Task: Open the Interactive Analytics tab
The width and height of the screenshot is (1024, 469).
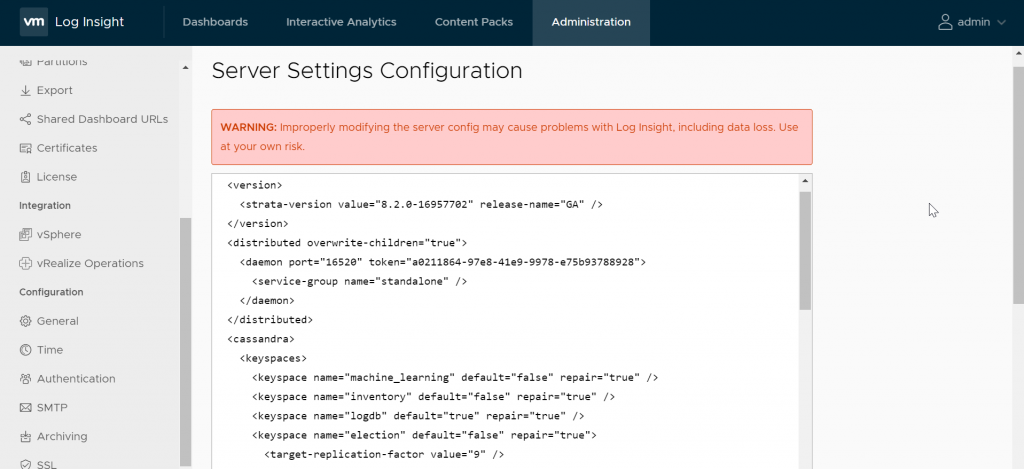Action: [x=341, y=22]
